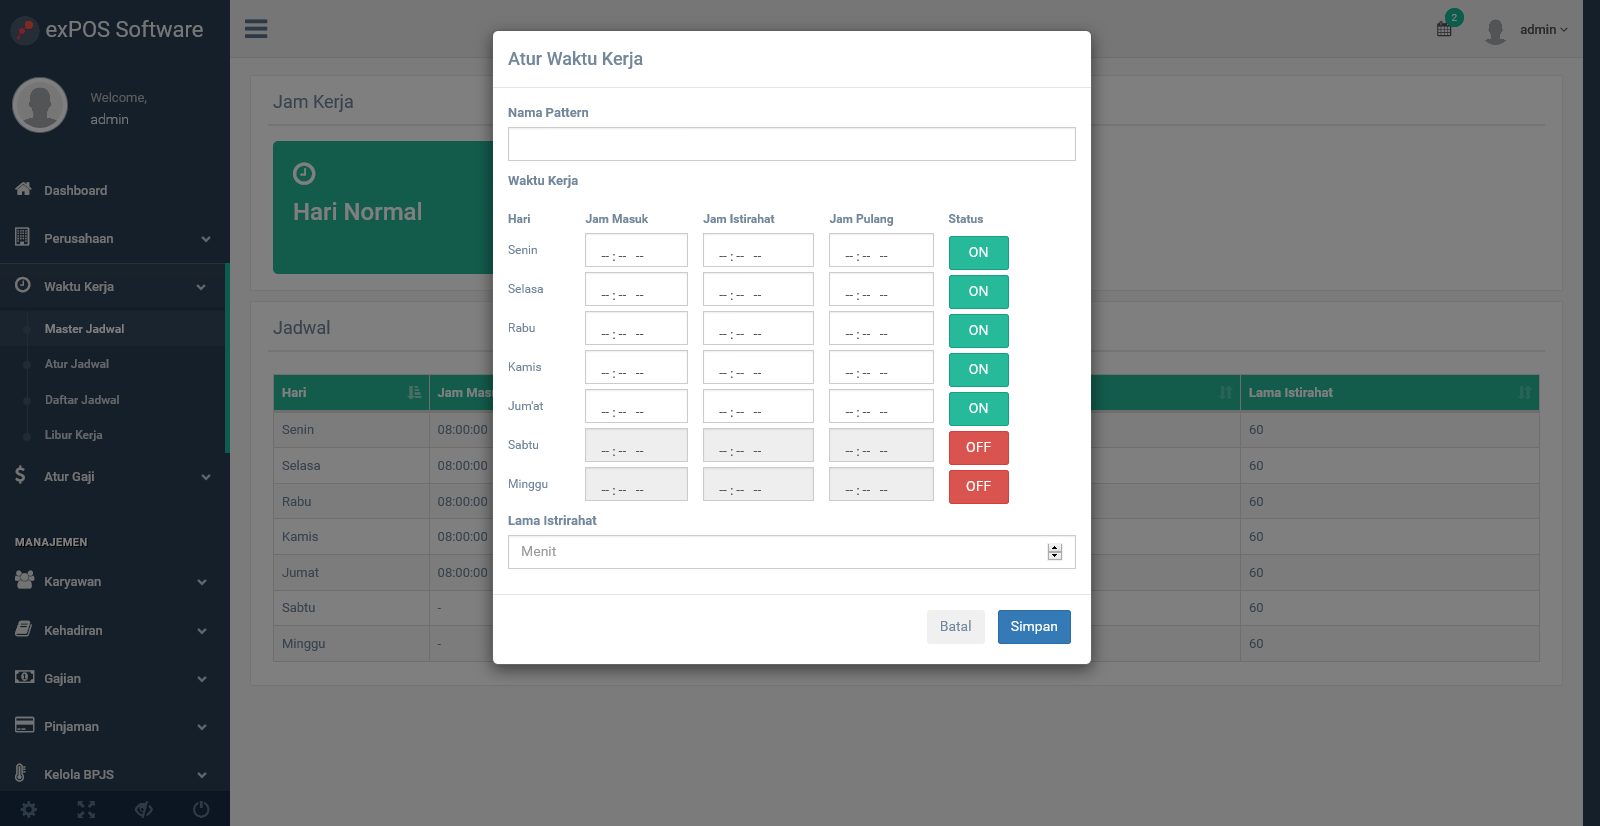This screenshot has height=826, width=1600.
Task: Toggle Rabu status ON button
Action: coord(978,331)
